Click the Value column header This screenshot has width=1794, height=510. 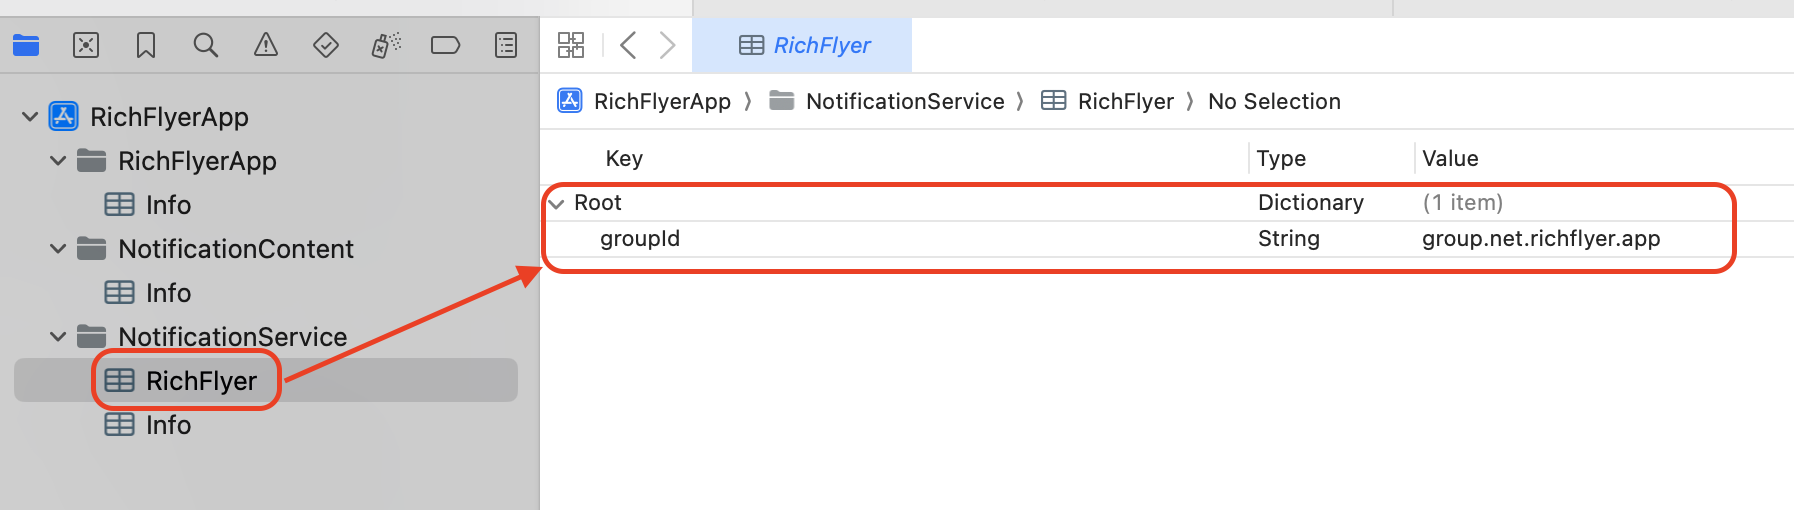pyautogui.click(x=1450, y=158)
